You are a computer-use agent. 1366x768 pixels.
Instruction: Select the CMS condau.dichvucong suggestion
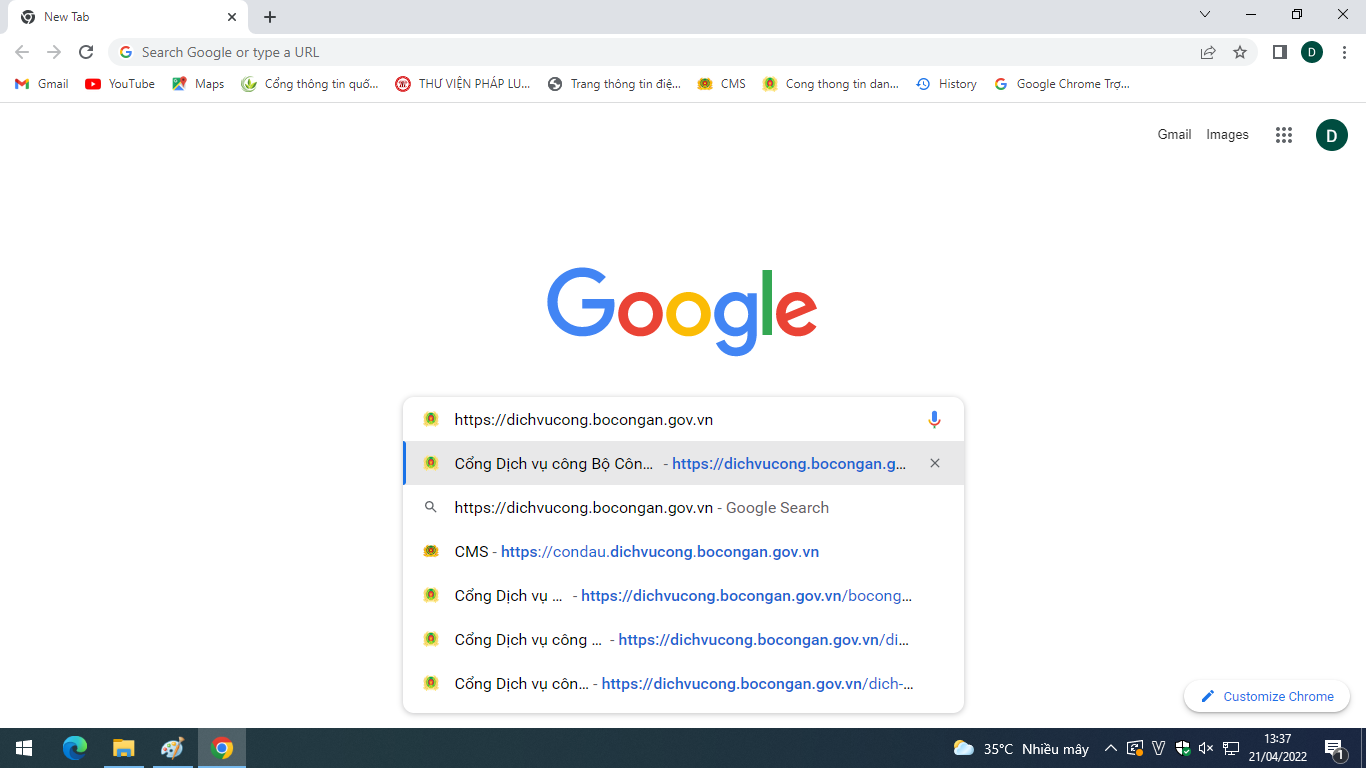point(683,551)
